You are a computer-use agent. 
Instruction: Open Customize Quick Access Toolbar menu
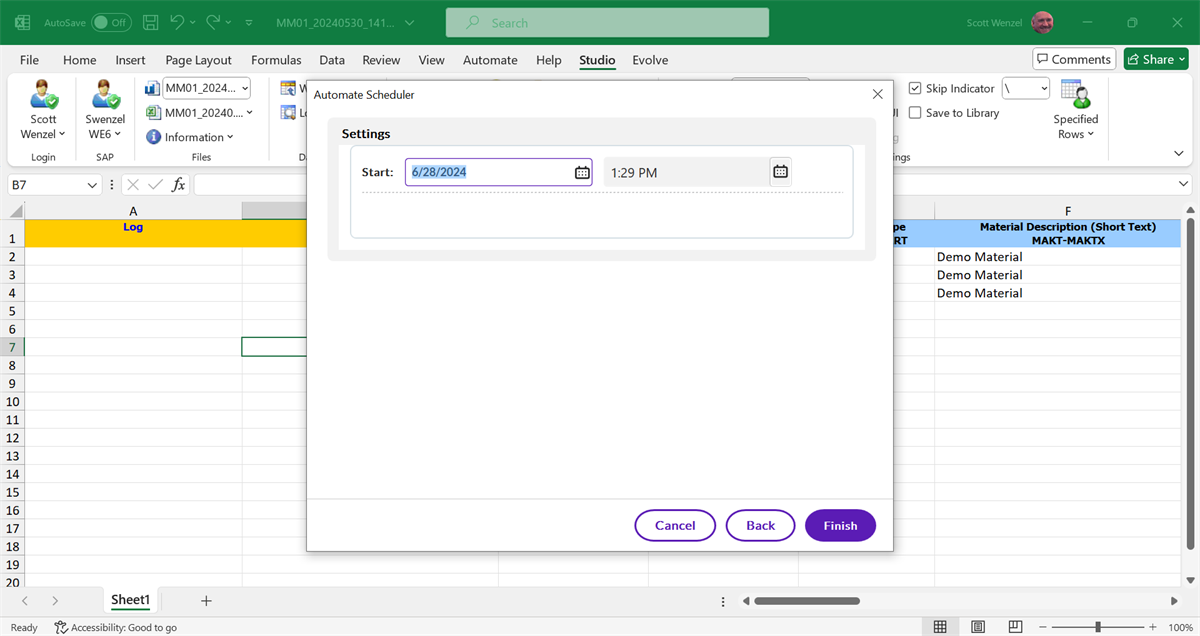pyautogui.click(x=249, y=22)
